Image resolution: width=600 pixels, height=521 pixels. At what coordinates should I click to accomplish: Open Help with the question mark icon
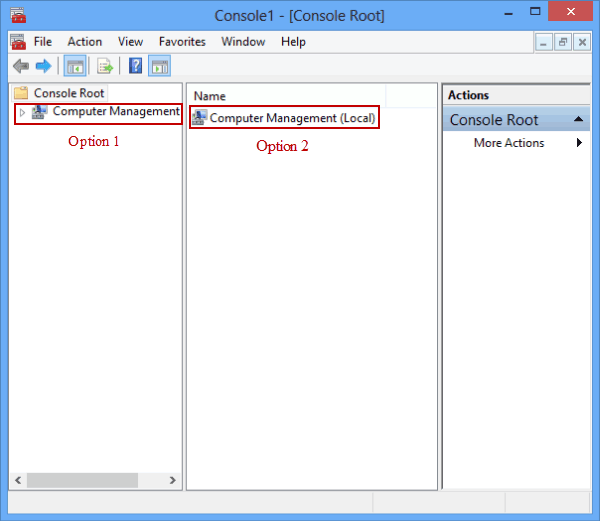point(135,66)
